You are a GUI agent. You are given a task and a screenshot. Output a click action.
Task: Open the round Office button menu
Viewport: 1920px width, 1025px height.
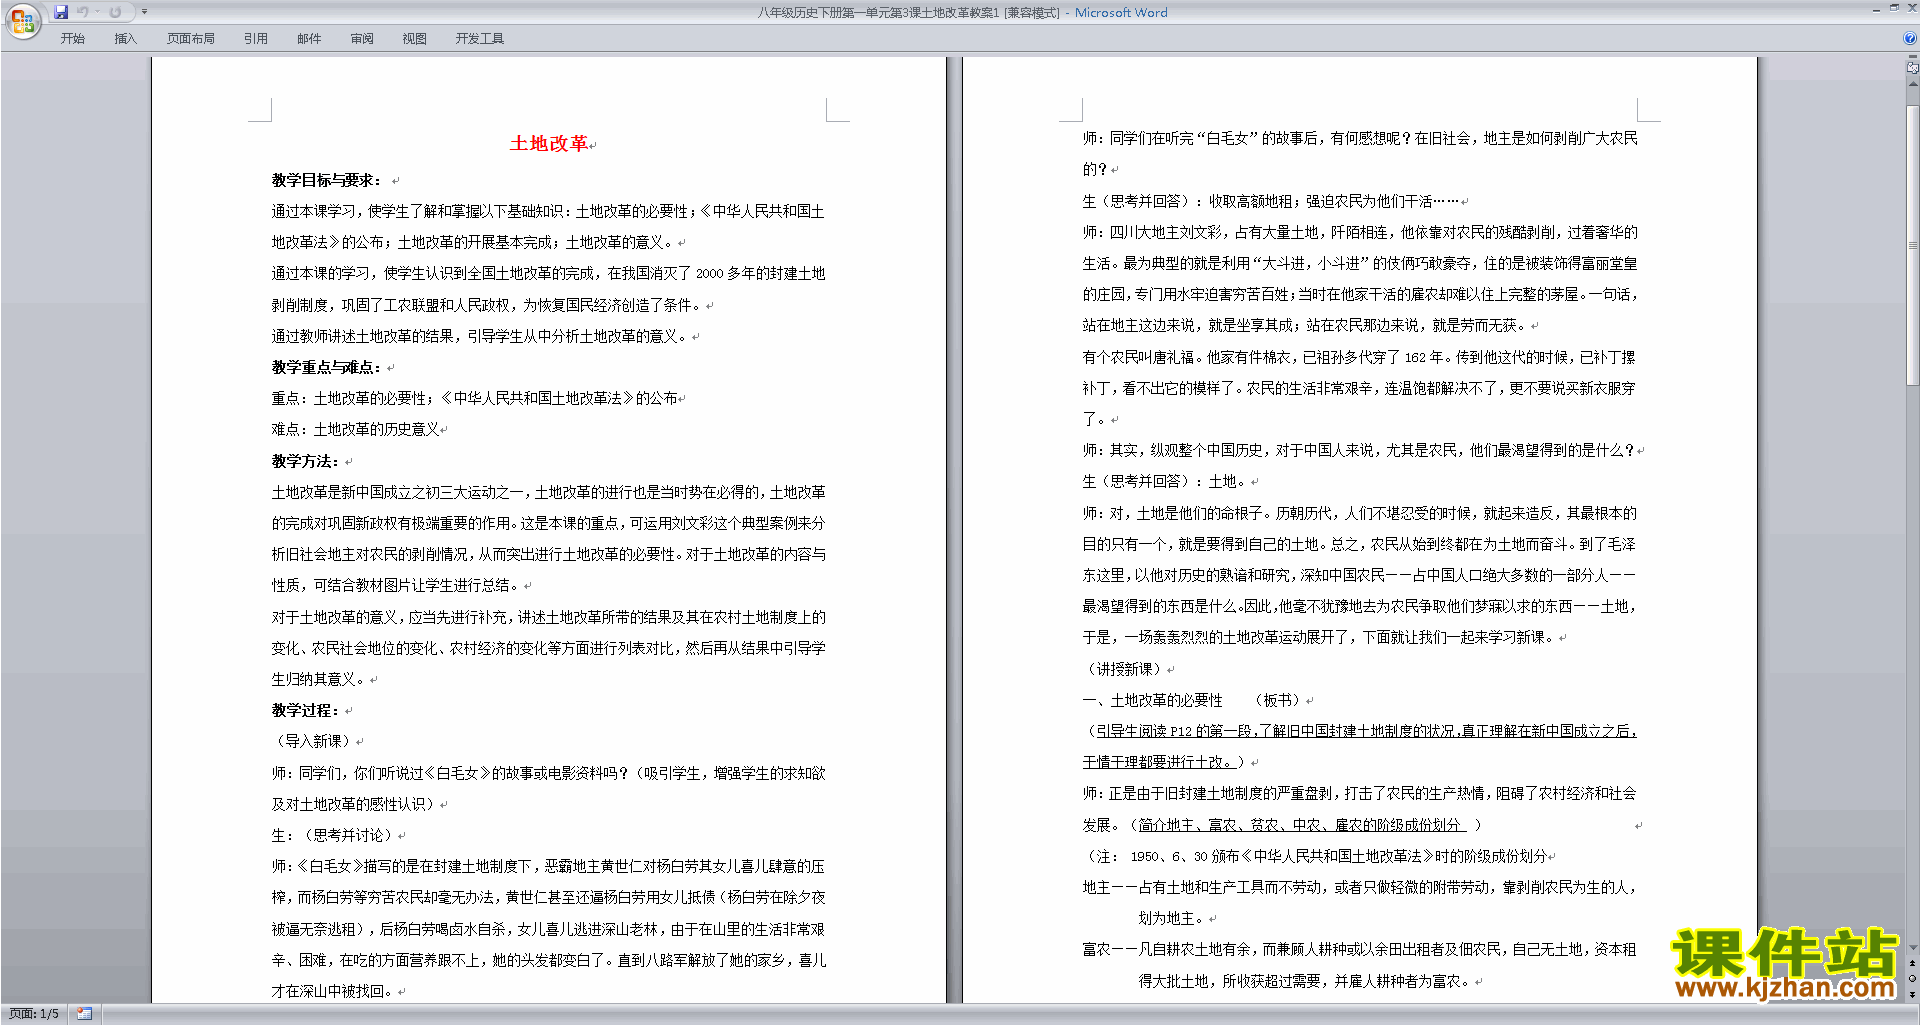(x=22, y=21)
